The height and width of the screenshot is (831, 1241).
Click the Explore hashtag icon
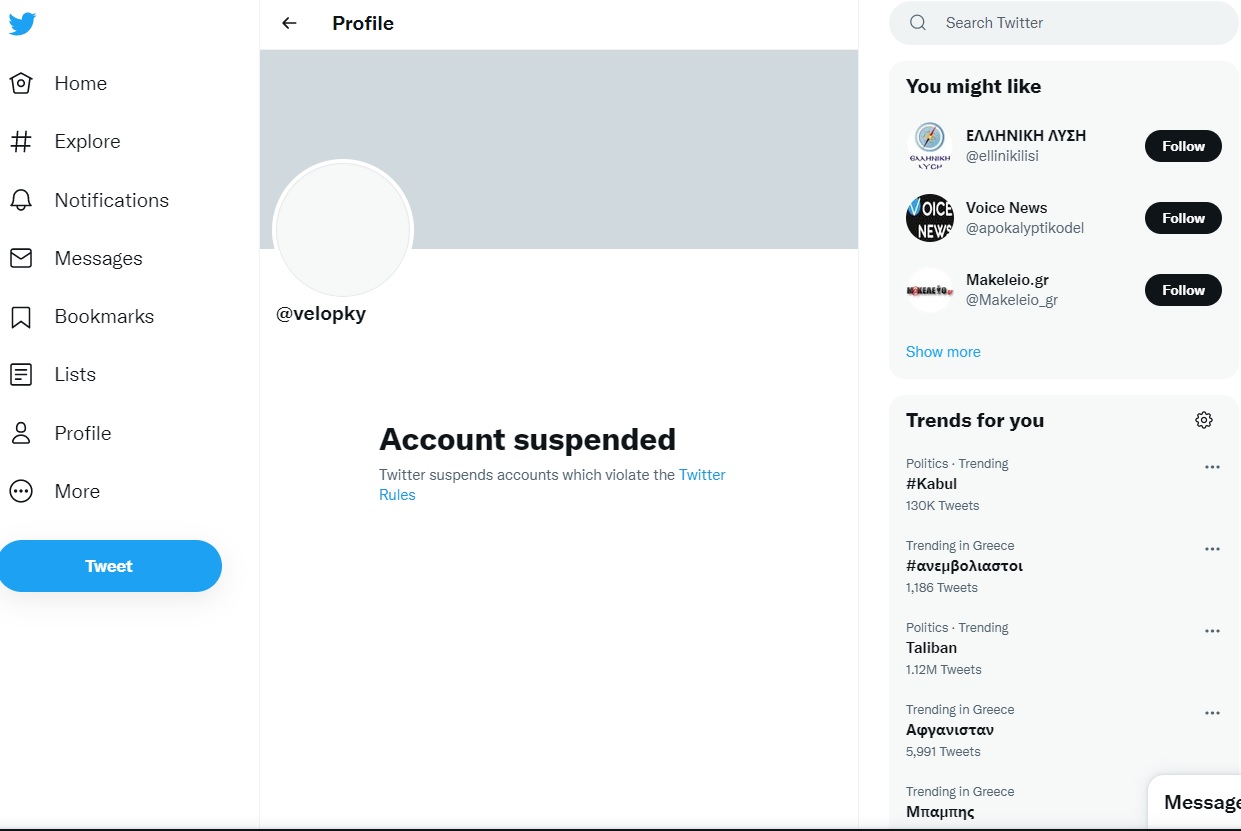point(21,142)
